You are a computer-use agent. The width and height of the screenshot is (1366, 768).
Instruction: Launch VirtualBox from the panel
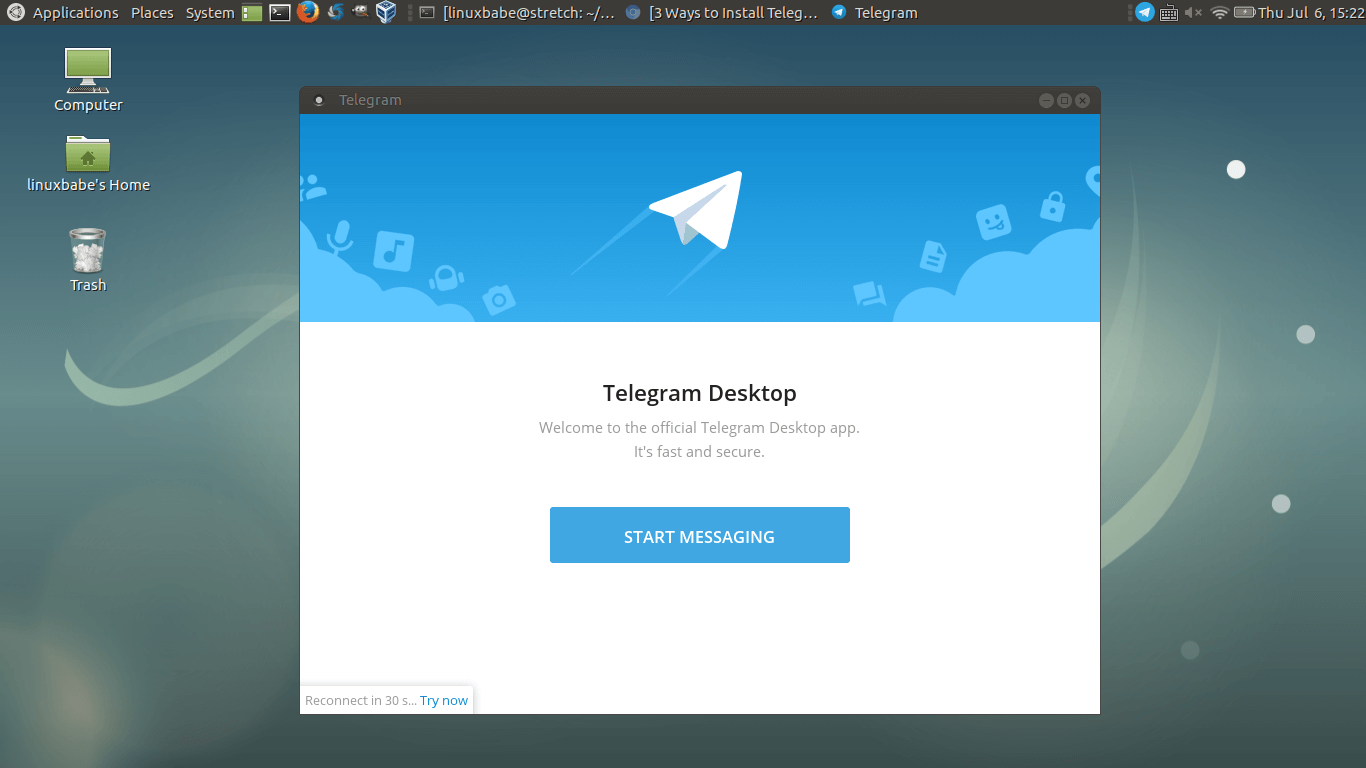(x=385, y=13)
